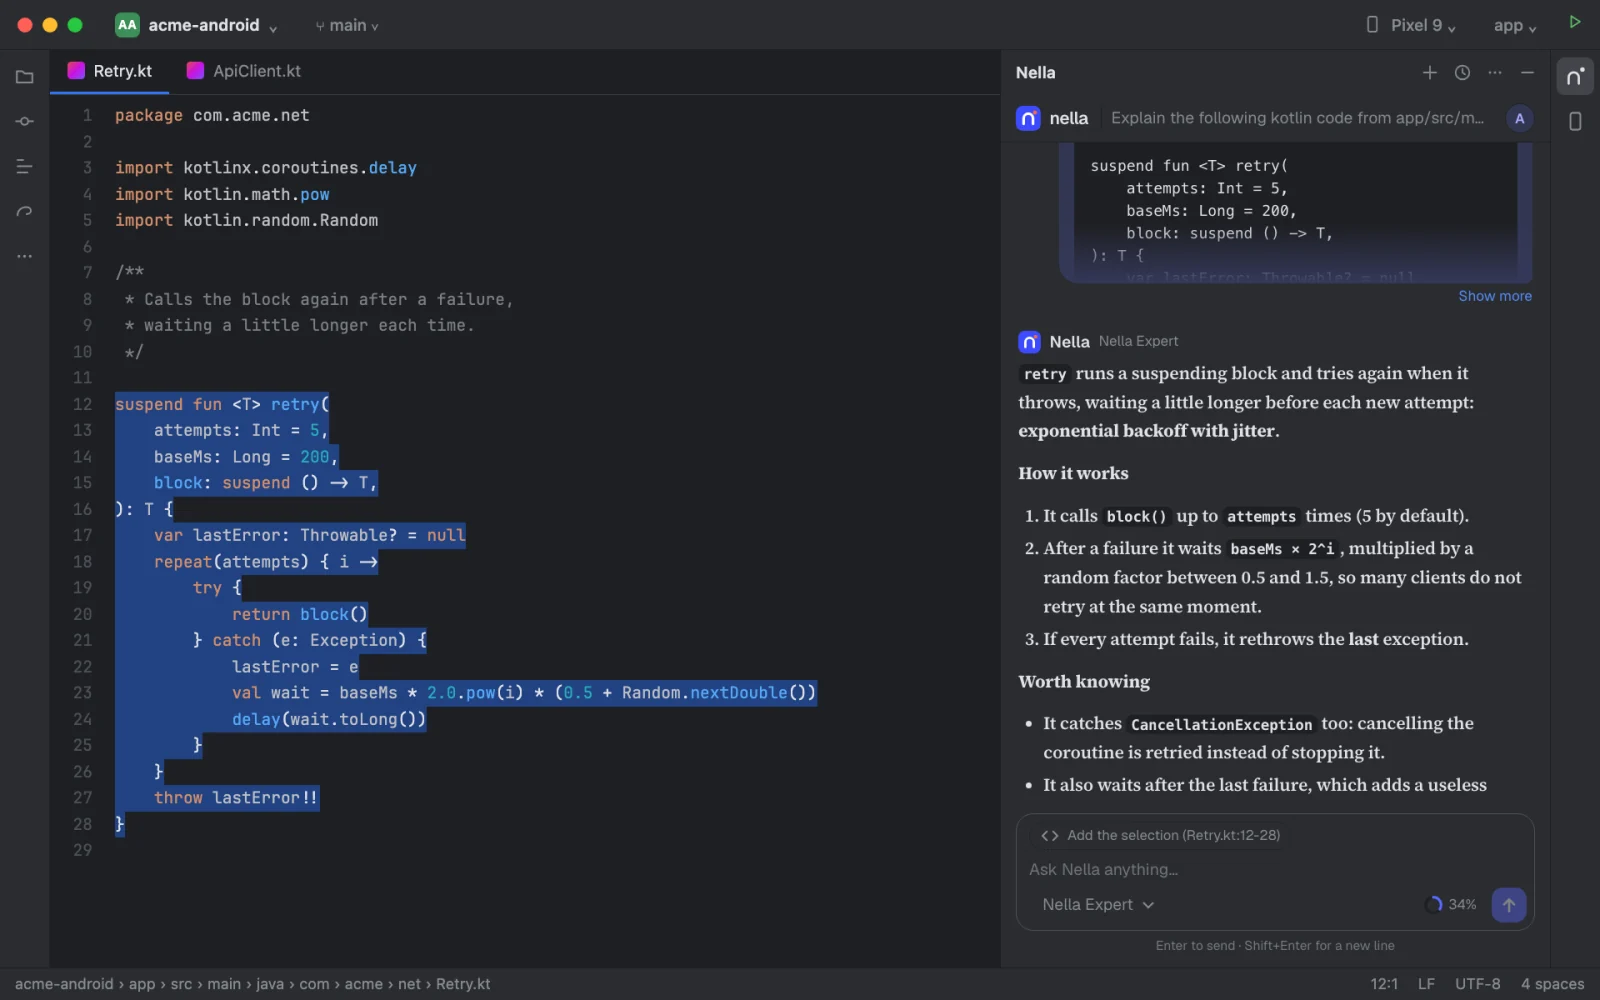Minimize the Nella panel

[x=1527, y=73]
